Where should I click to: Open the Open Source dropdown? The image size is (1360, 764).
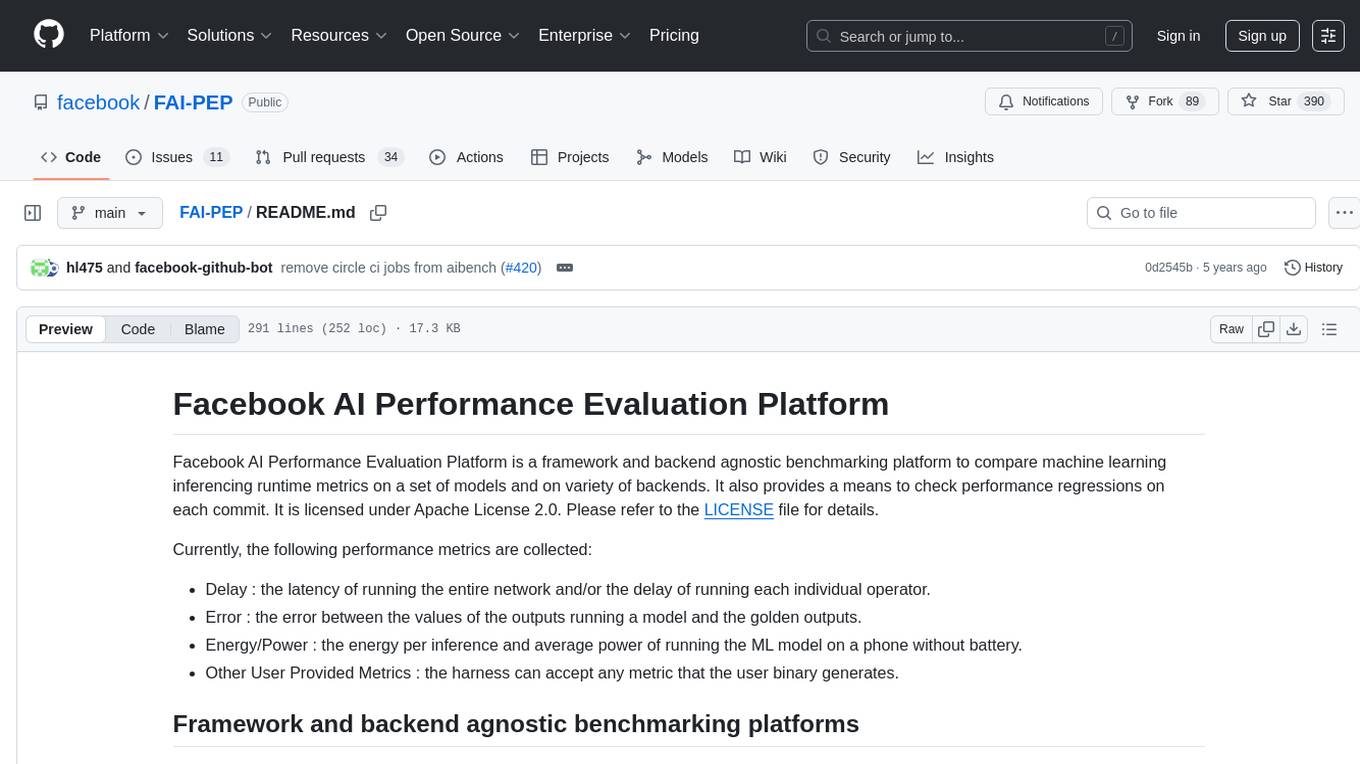(463, 35)
